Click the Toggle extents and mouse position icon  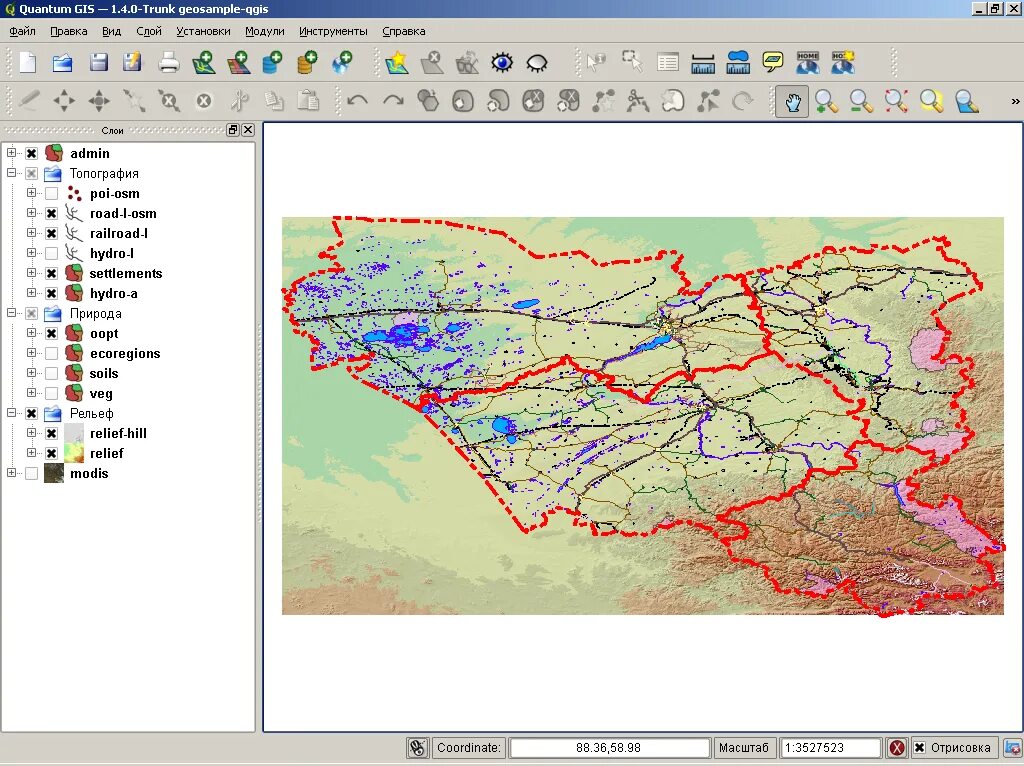(x=417, y=748)
